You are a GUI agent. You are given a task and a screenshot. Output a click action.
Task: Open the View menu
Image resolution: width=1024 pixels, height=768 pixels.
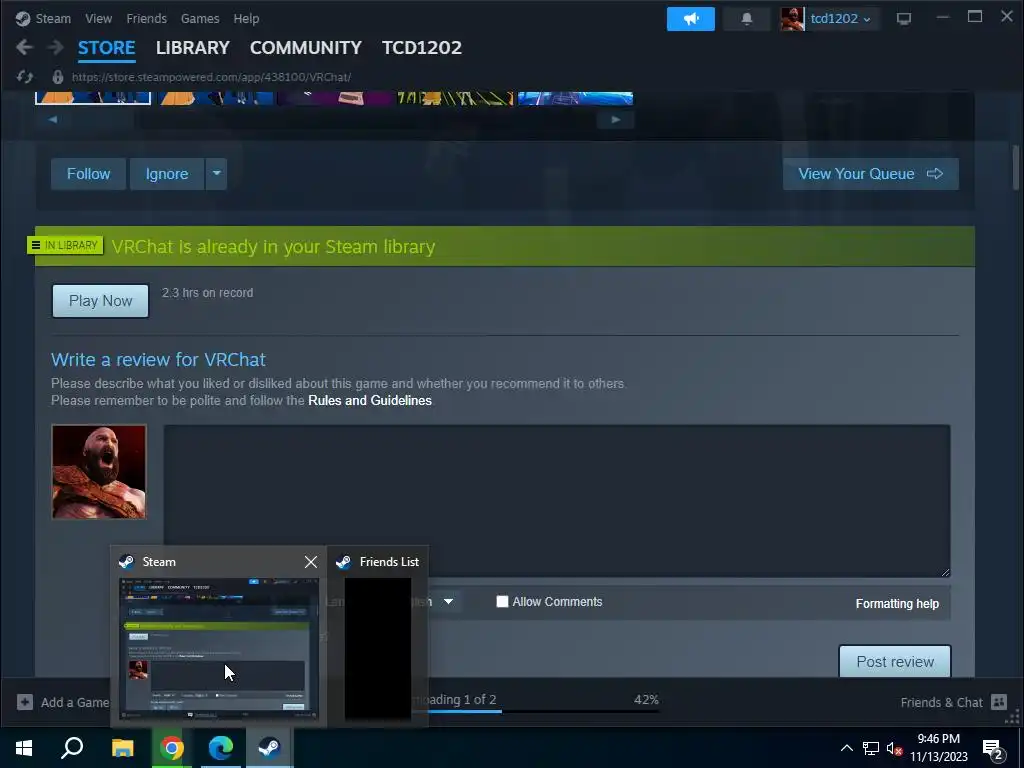[99, 18]
